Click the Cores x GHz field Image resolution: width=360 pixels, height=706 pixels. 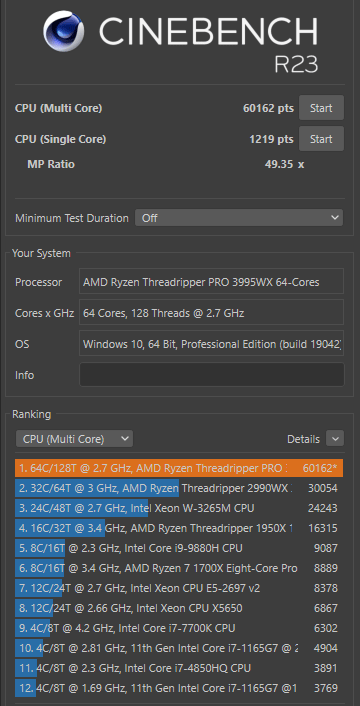coord(212,312)
